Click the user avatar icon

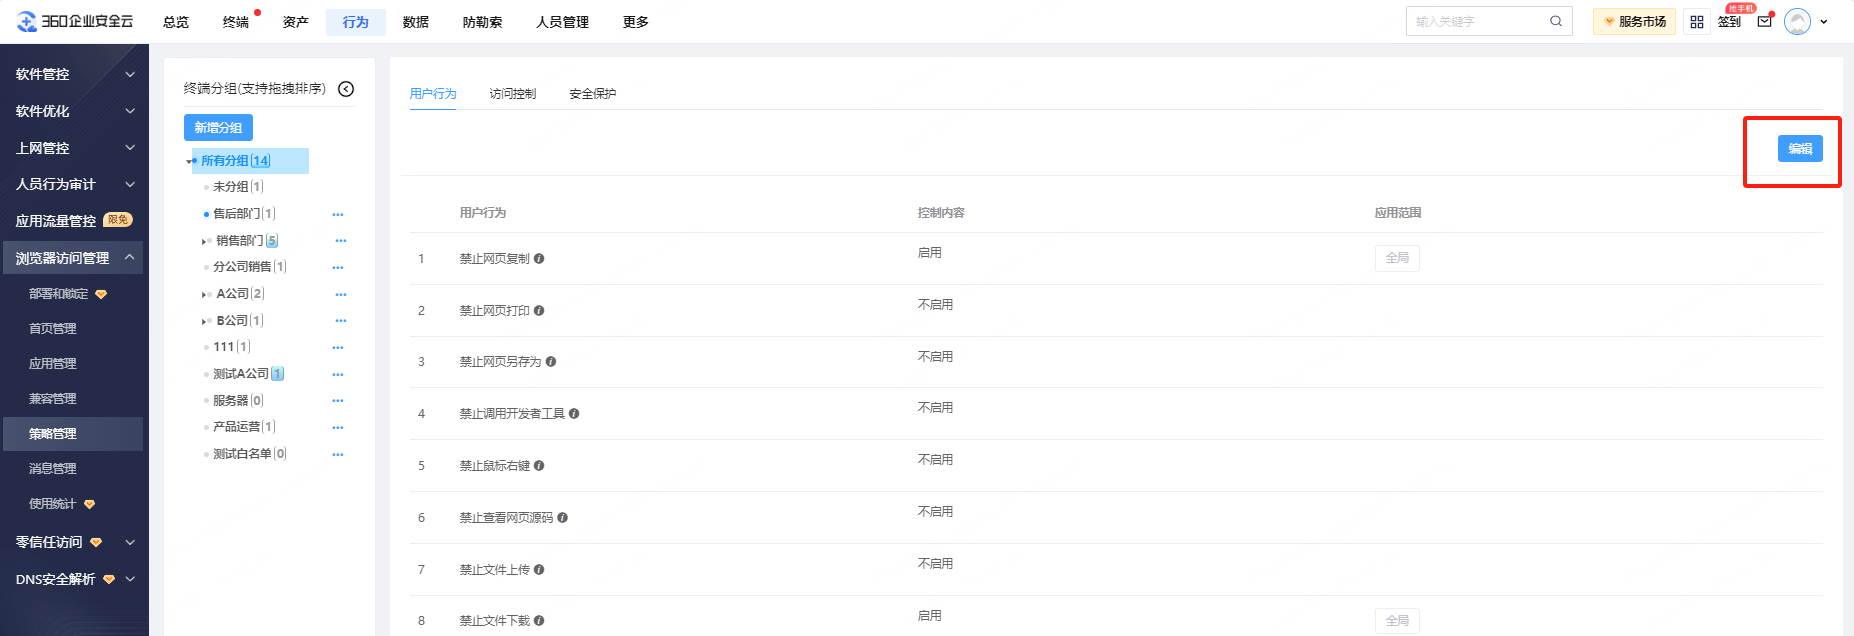coord(1797,22)
